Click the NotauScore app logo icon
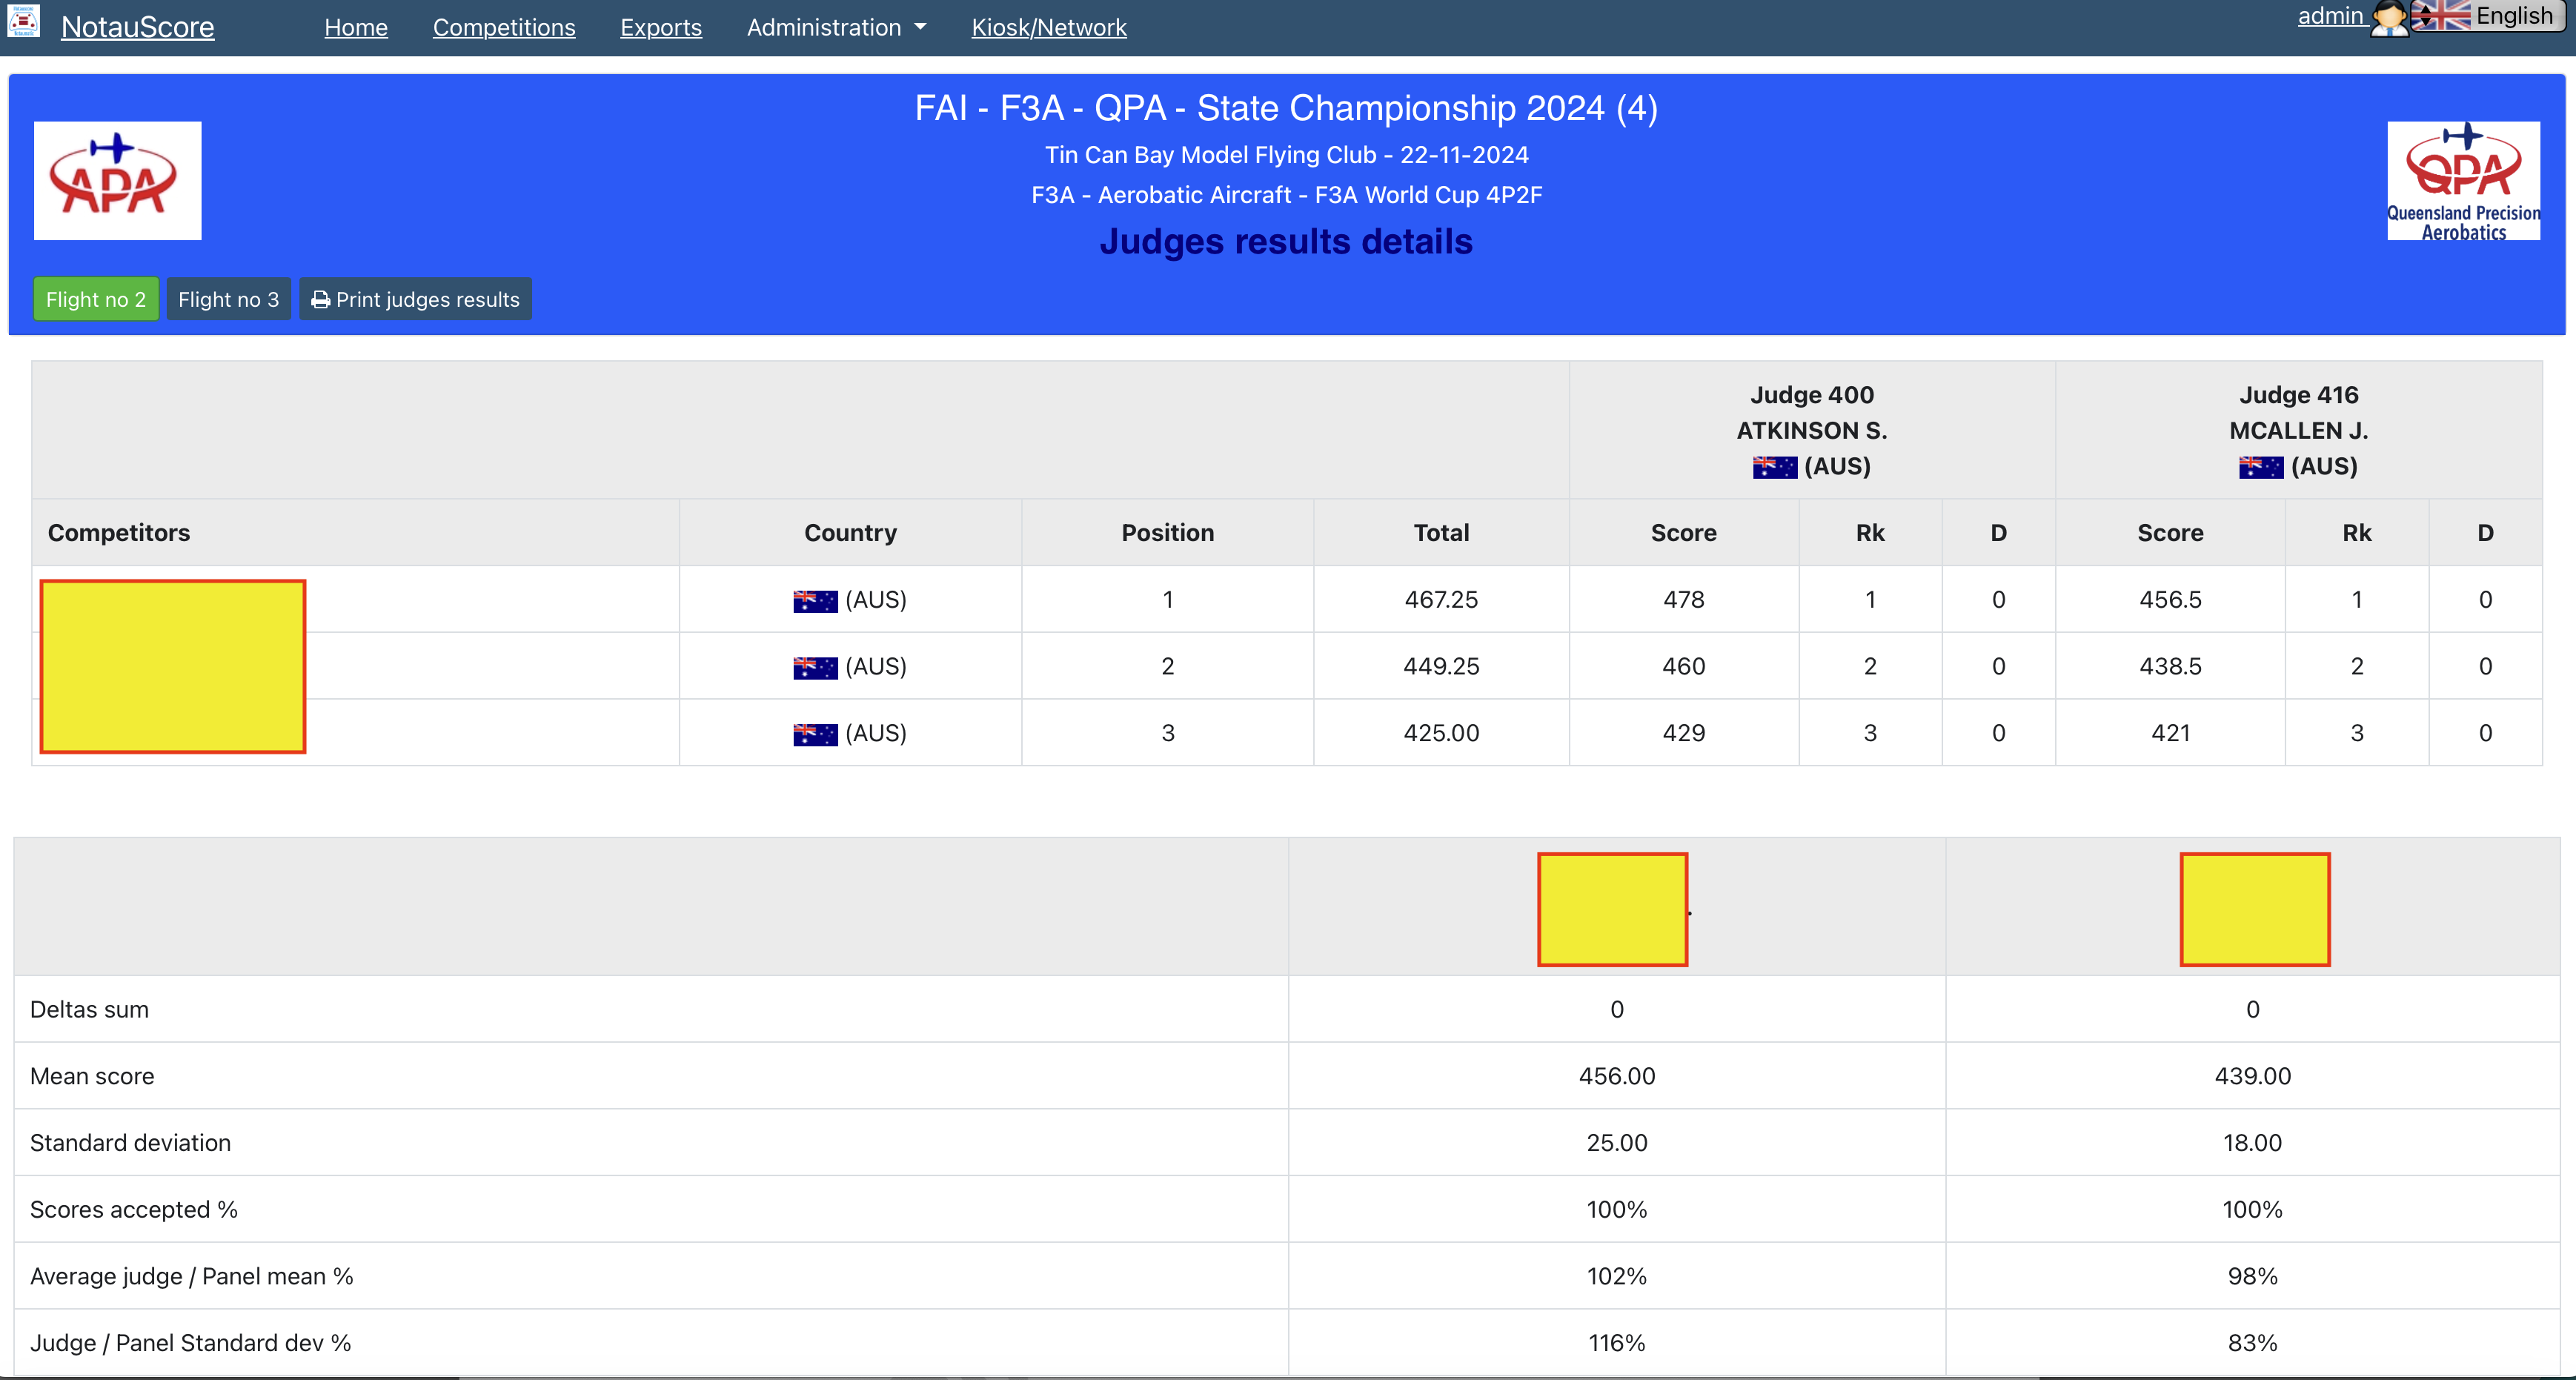This screenshot has height=1380, width=2576. pyautogui.click(x=22, y=21)
